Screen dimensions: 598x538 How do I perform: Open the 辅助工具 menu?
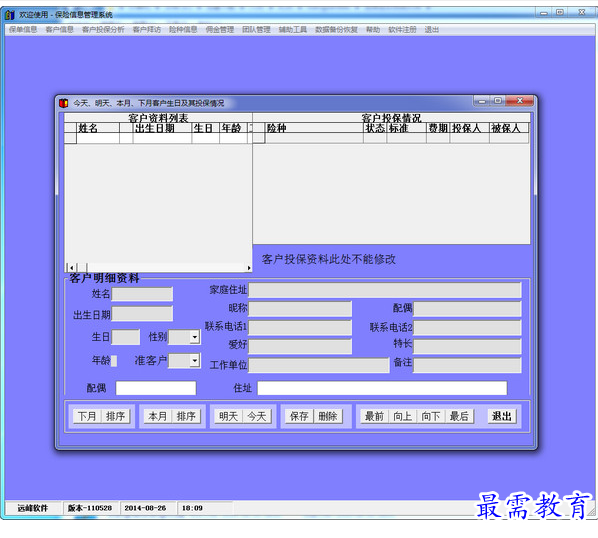pos(293,29)
